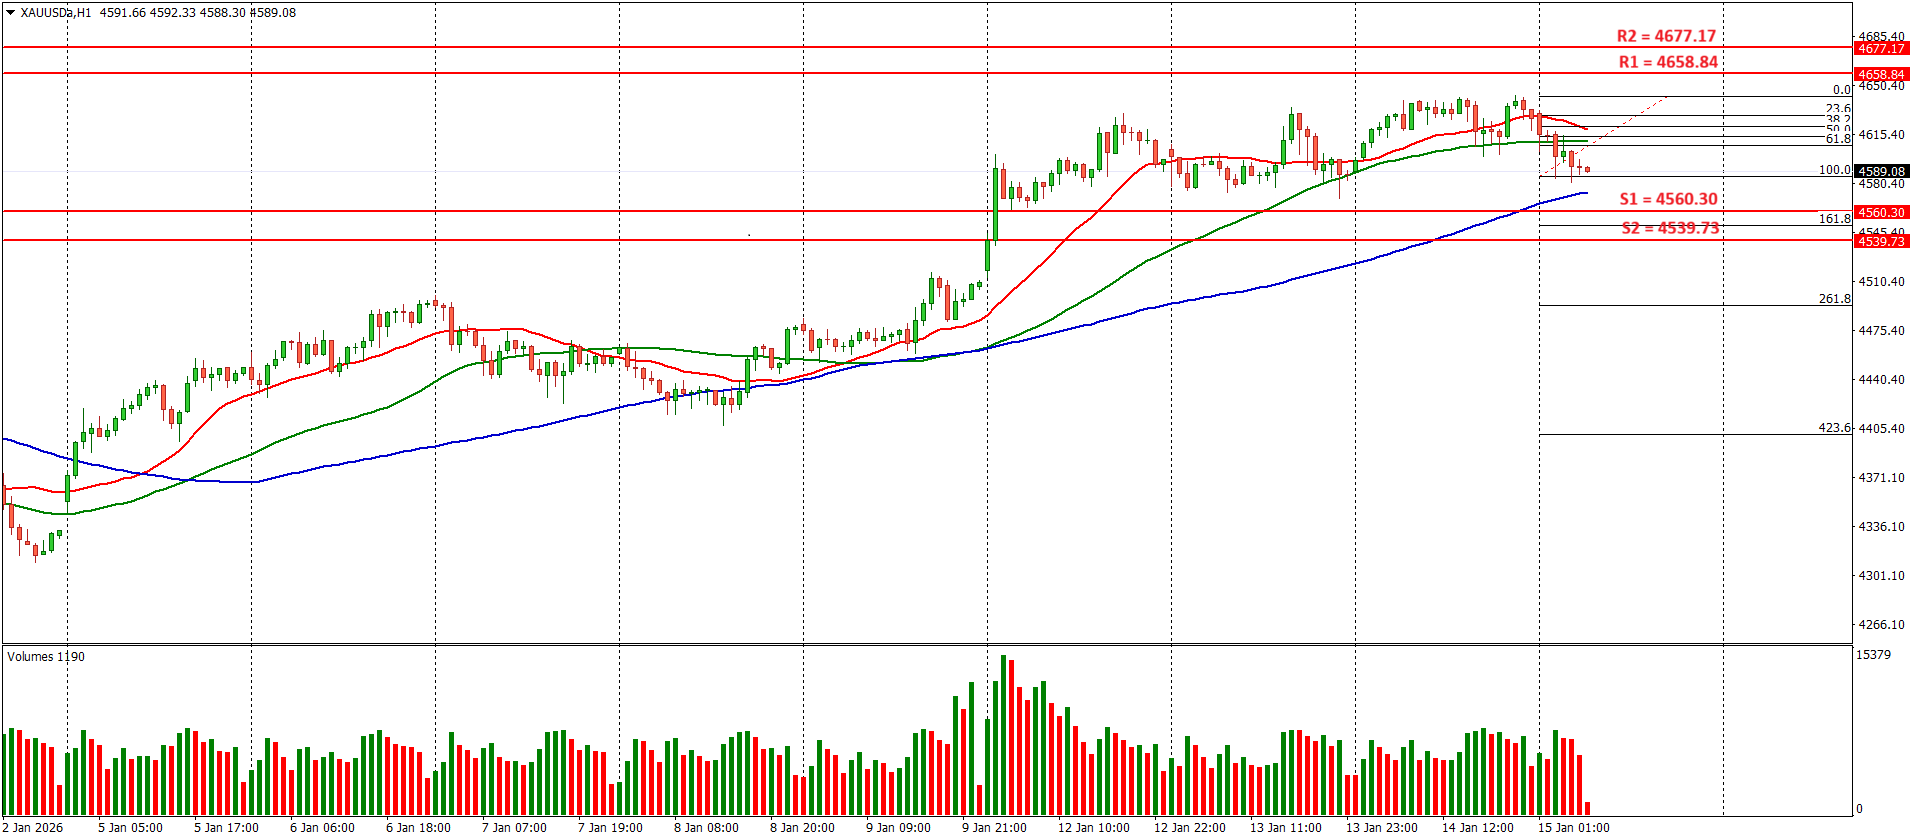Screen dimensions: 1916x840
Task: Click the 15379 volume scale value
Action: click(x=1873, y=655)
